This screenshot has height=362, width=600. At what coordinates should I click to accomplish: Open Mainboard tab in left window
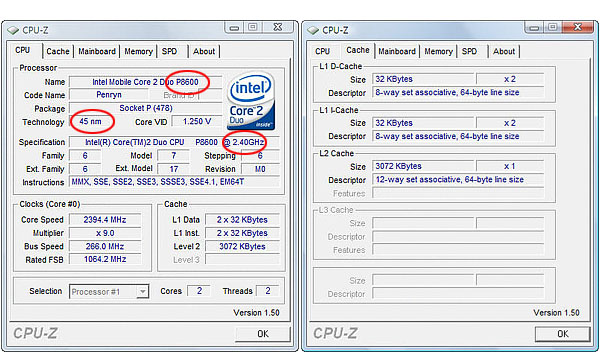[97, 51]
